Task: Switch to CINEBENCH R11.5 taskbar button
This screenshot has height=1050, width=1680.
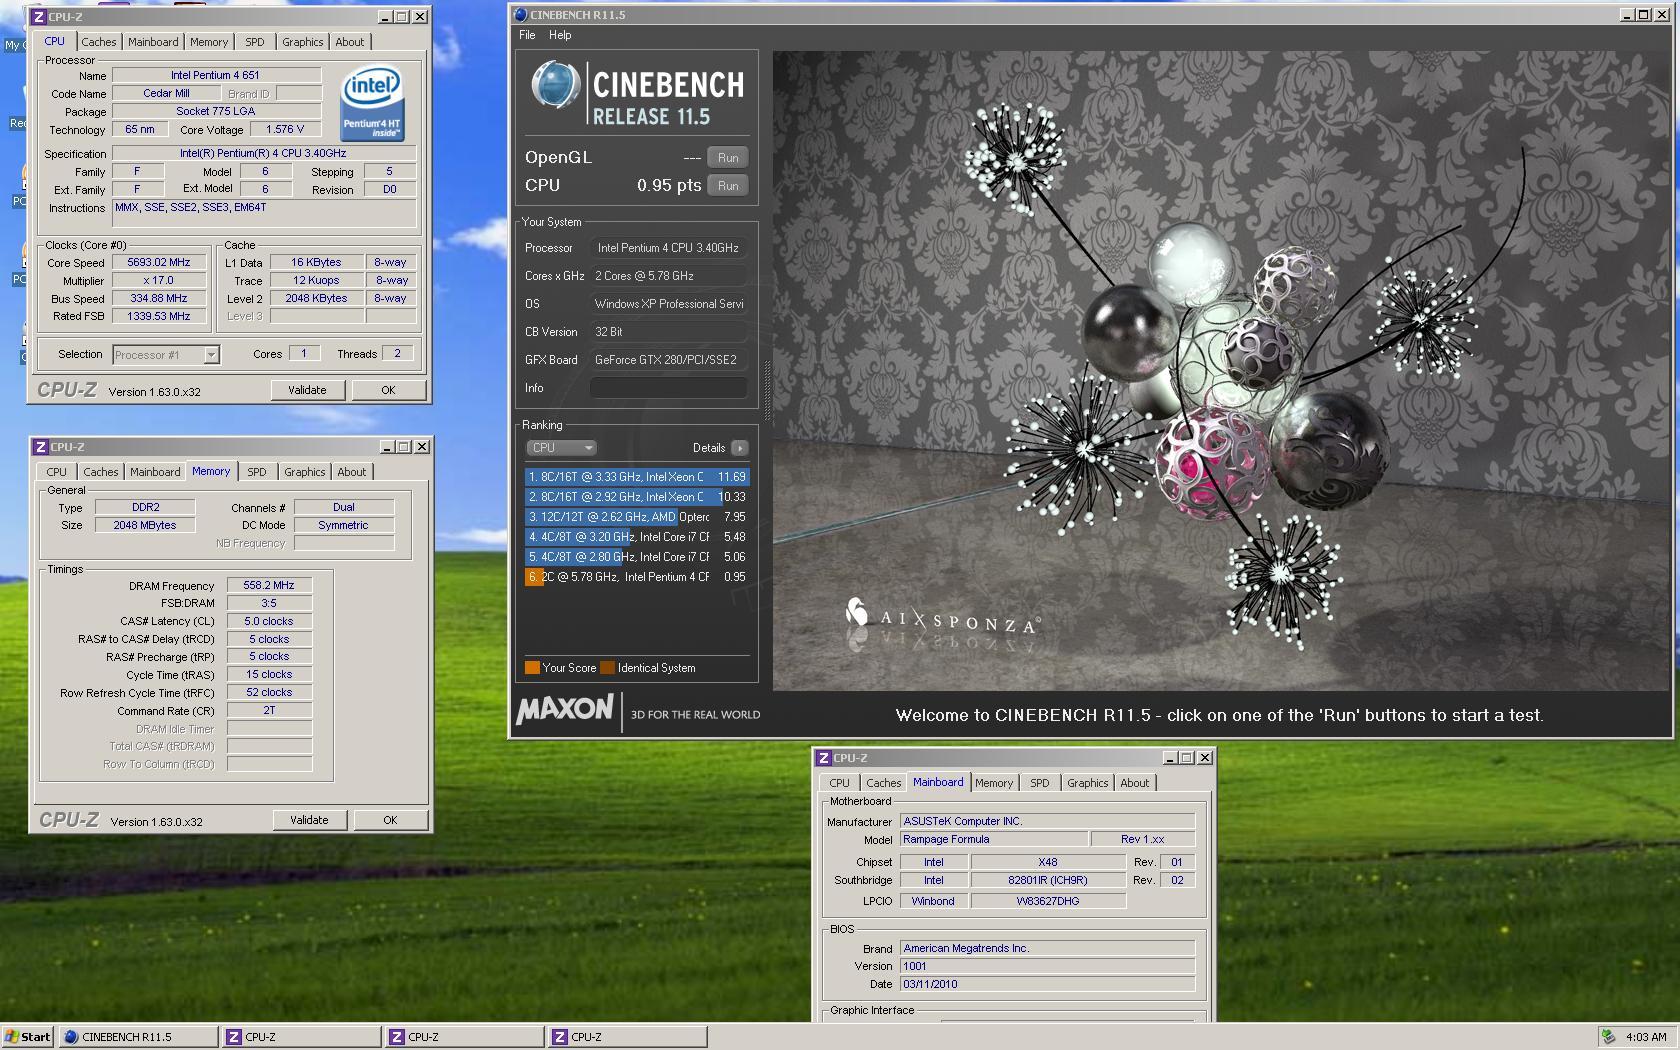Action: [x=139, y=1037]
